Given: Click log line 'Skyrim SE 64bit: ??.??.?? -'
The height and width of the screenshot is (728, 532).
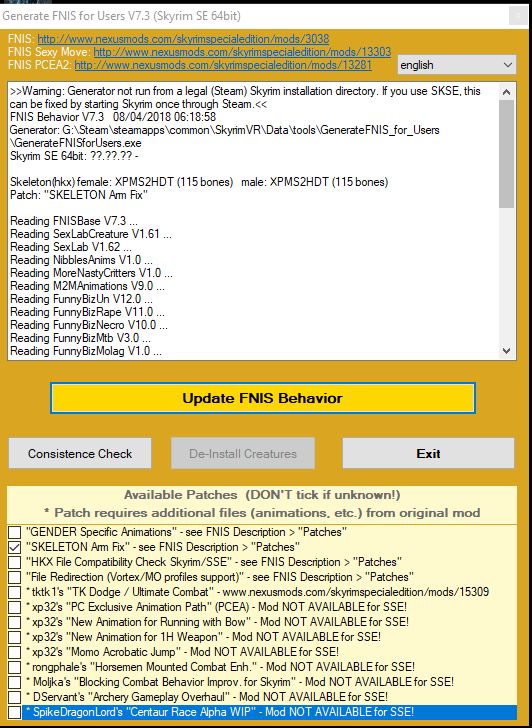Looking at the screenshot, I should [74, 156].
